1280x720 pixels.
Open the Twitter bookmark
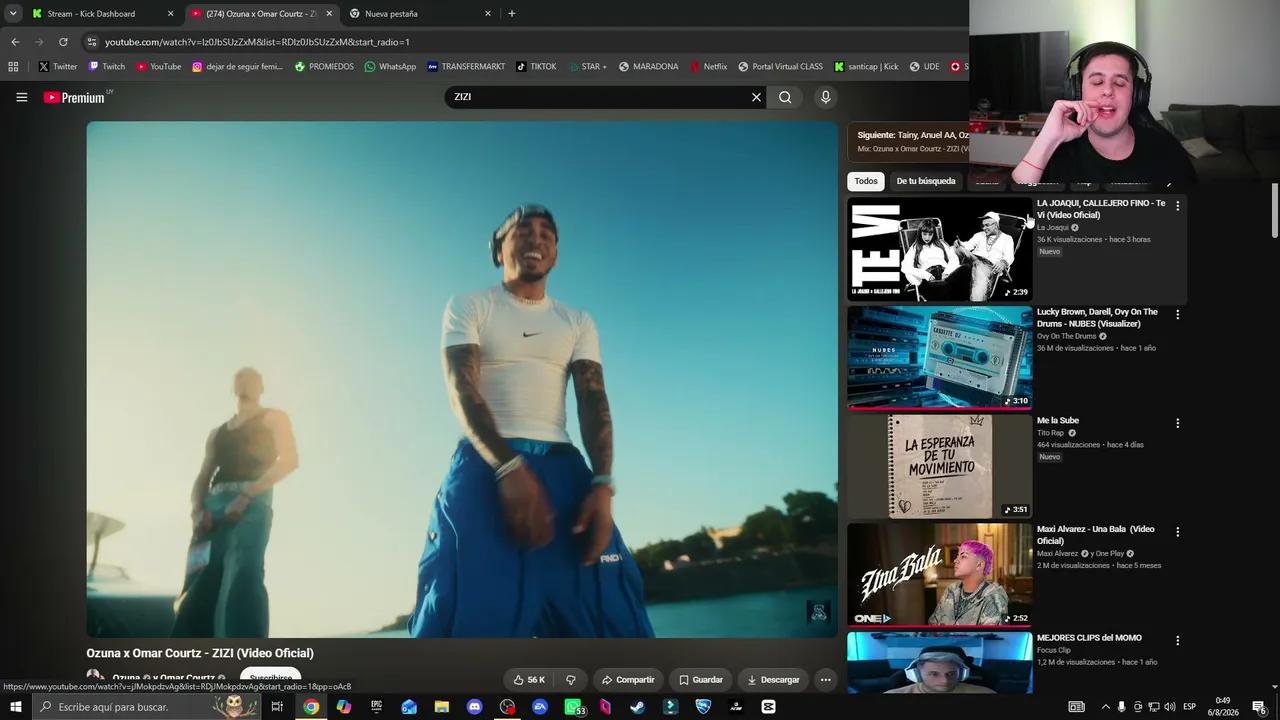point(57,67)
